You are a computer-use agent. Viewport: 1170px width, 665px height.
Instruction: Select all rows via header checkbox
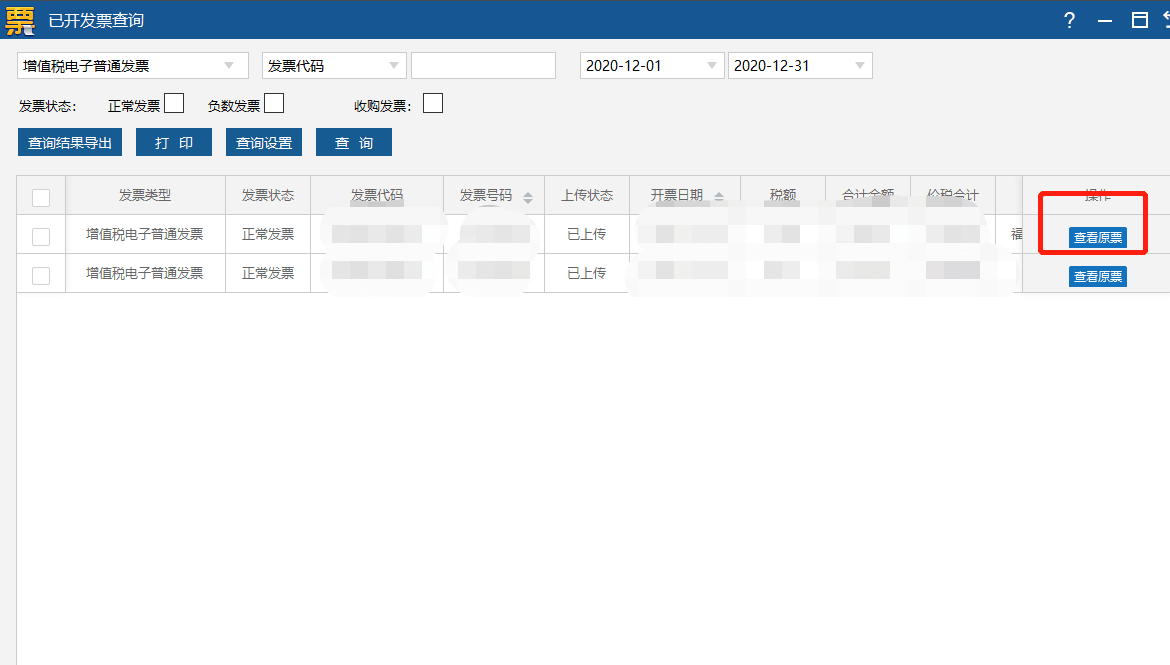click(41, 197)
